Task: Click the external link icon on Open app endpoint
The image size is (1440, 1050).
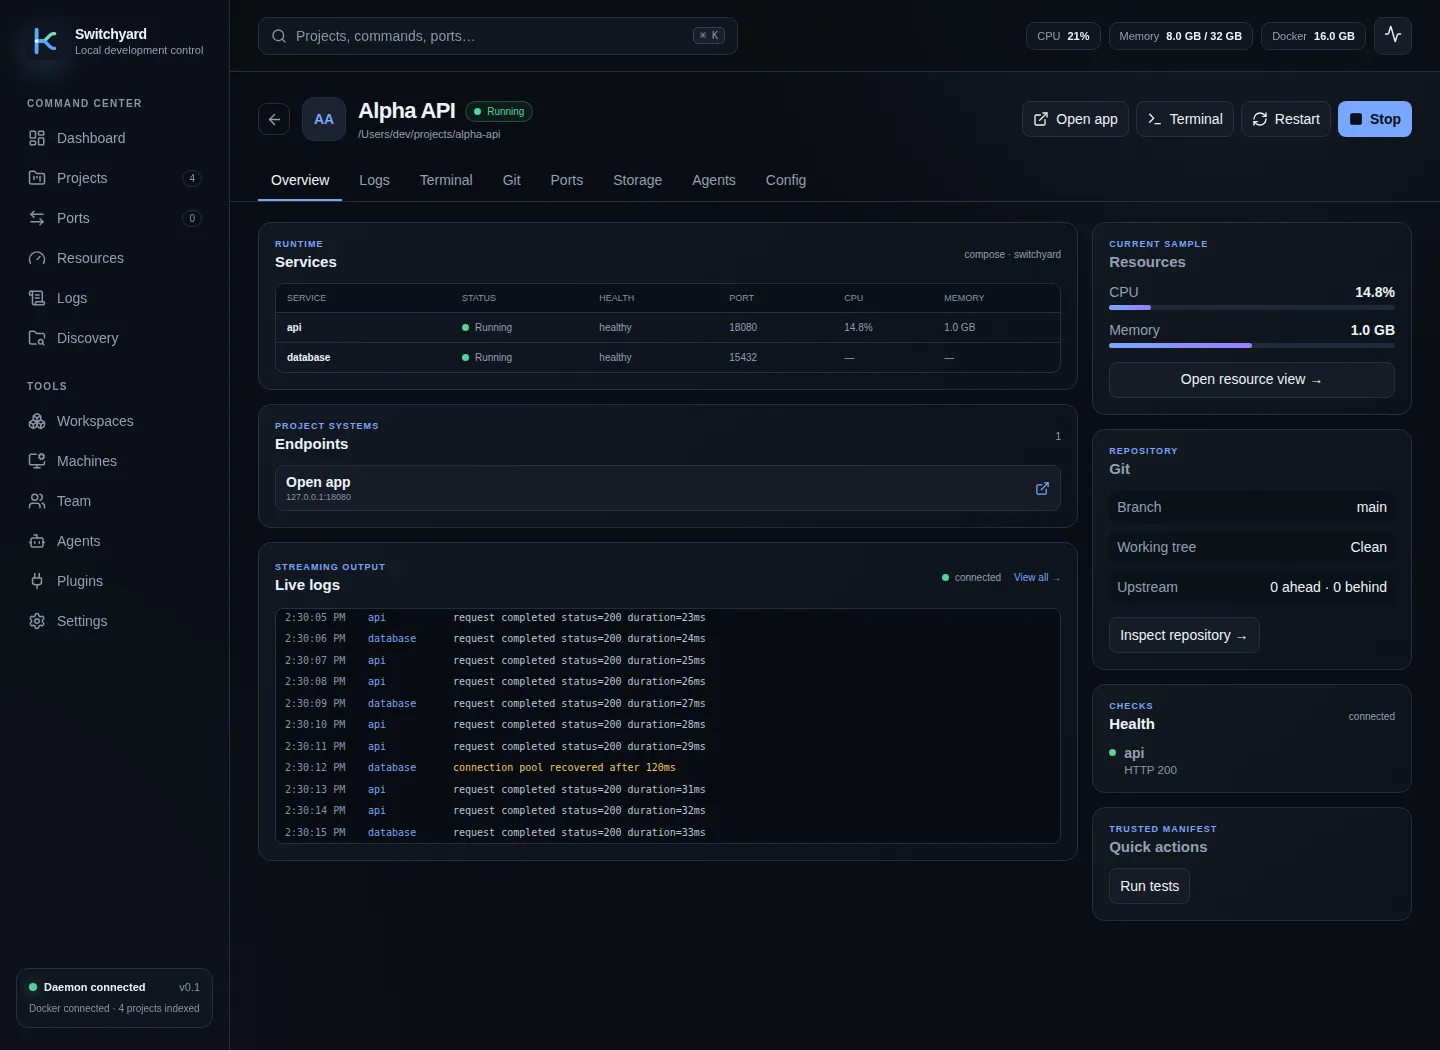Action: coord(1042,488)
